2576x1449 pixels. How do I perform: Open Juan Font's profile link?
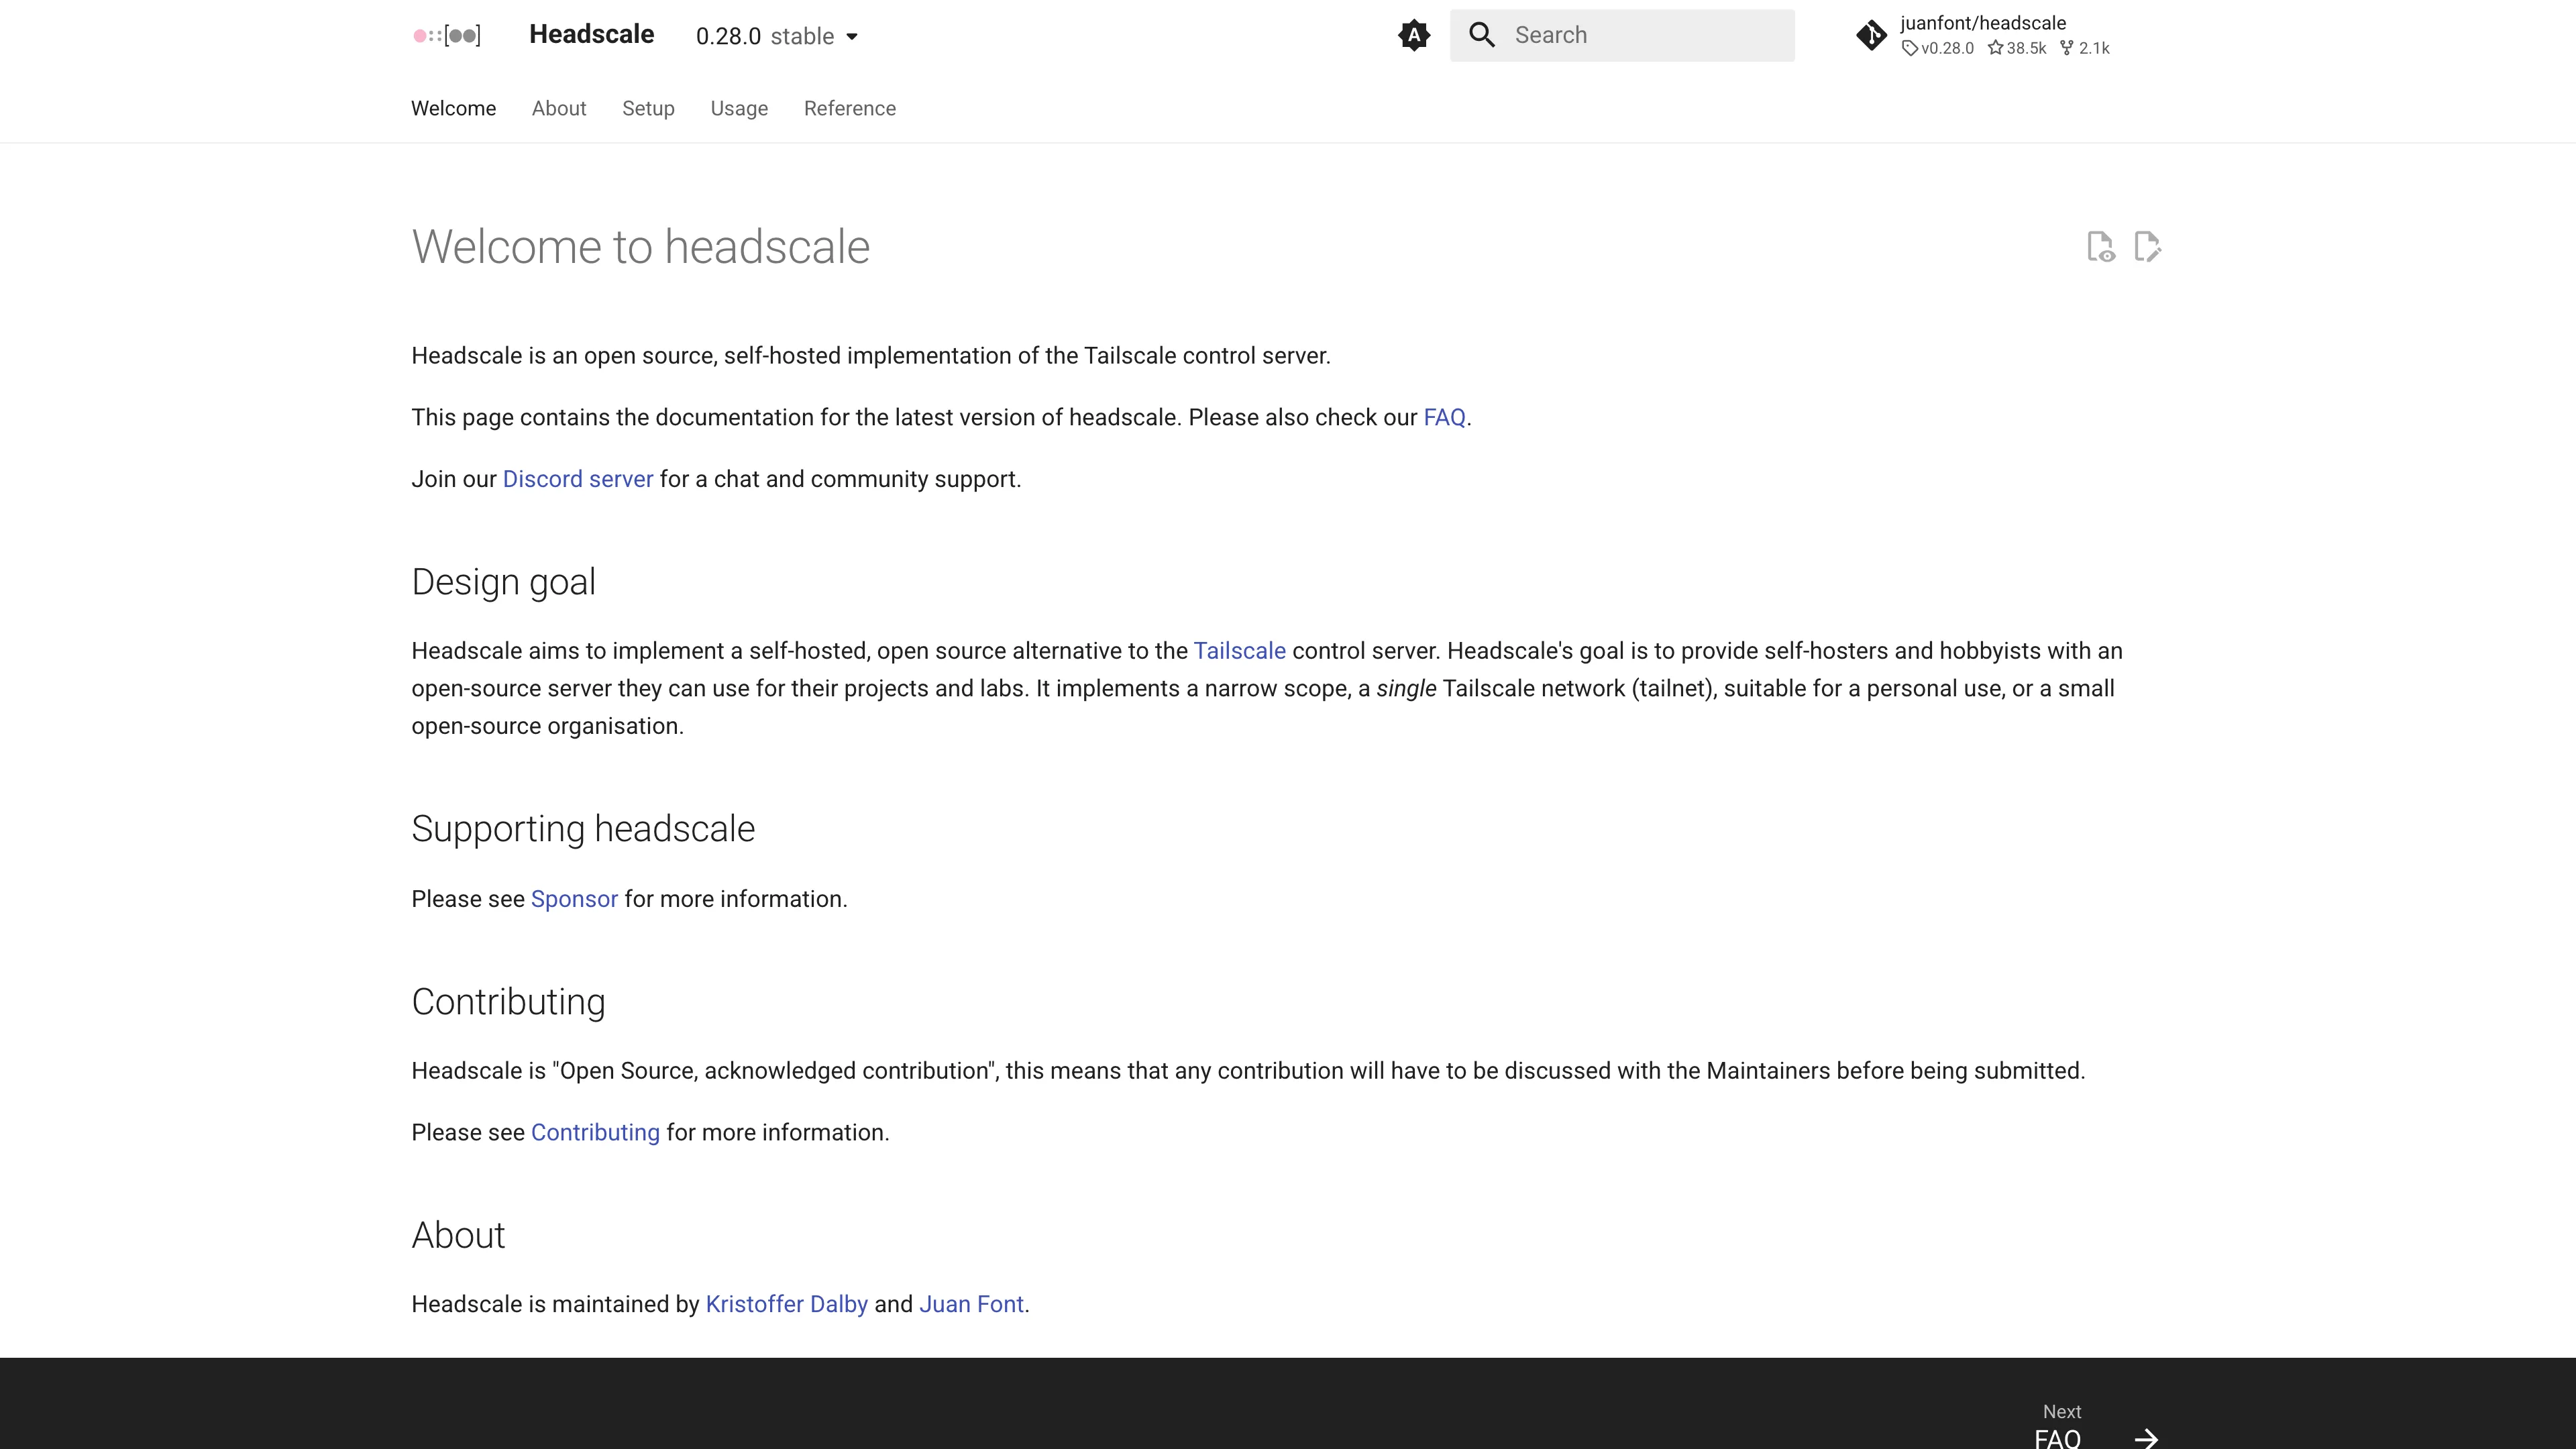[971, 1304]
